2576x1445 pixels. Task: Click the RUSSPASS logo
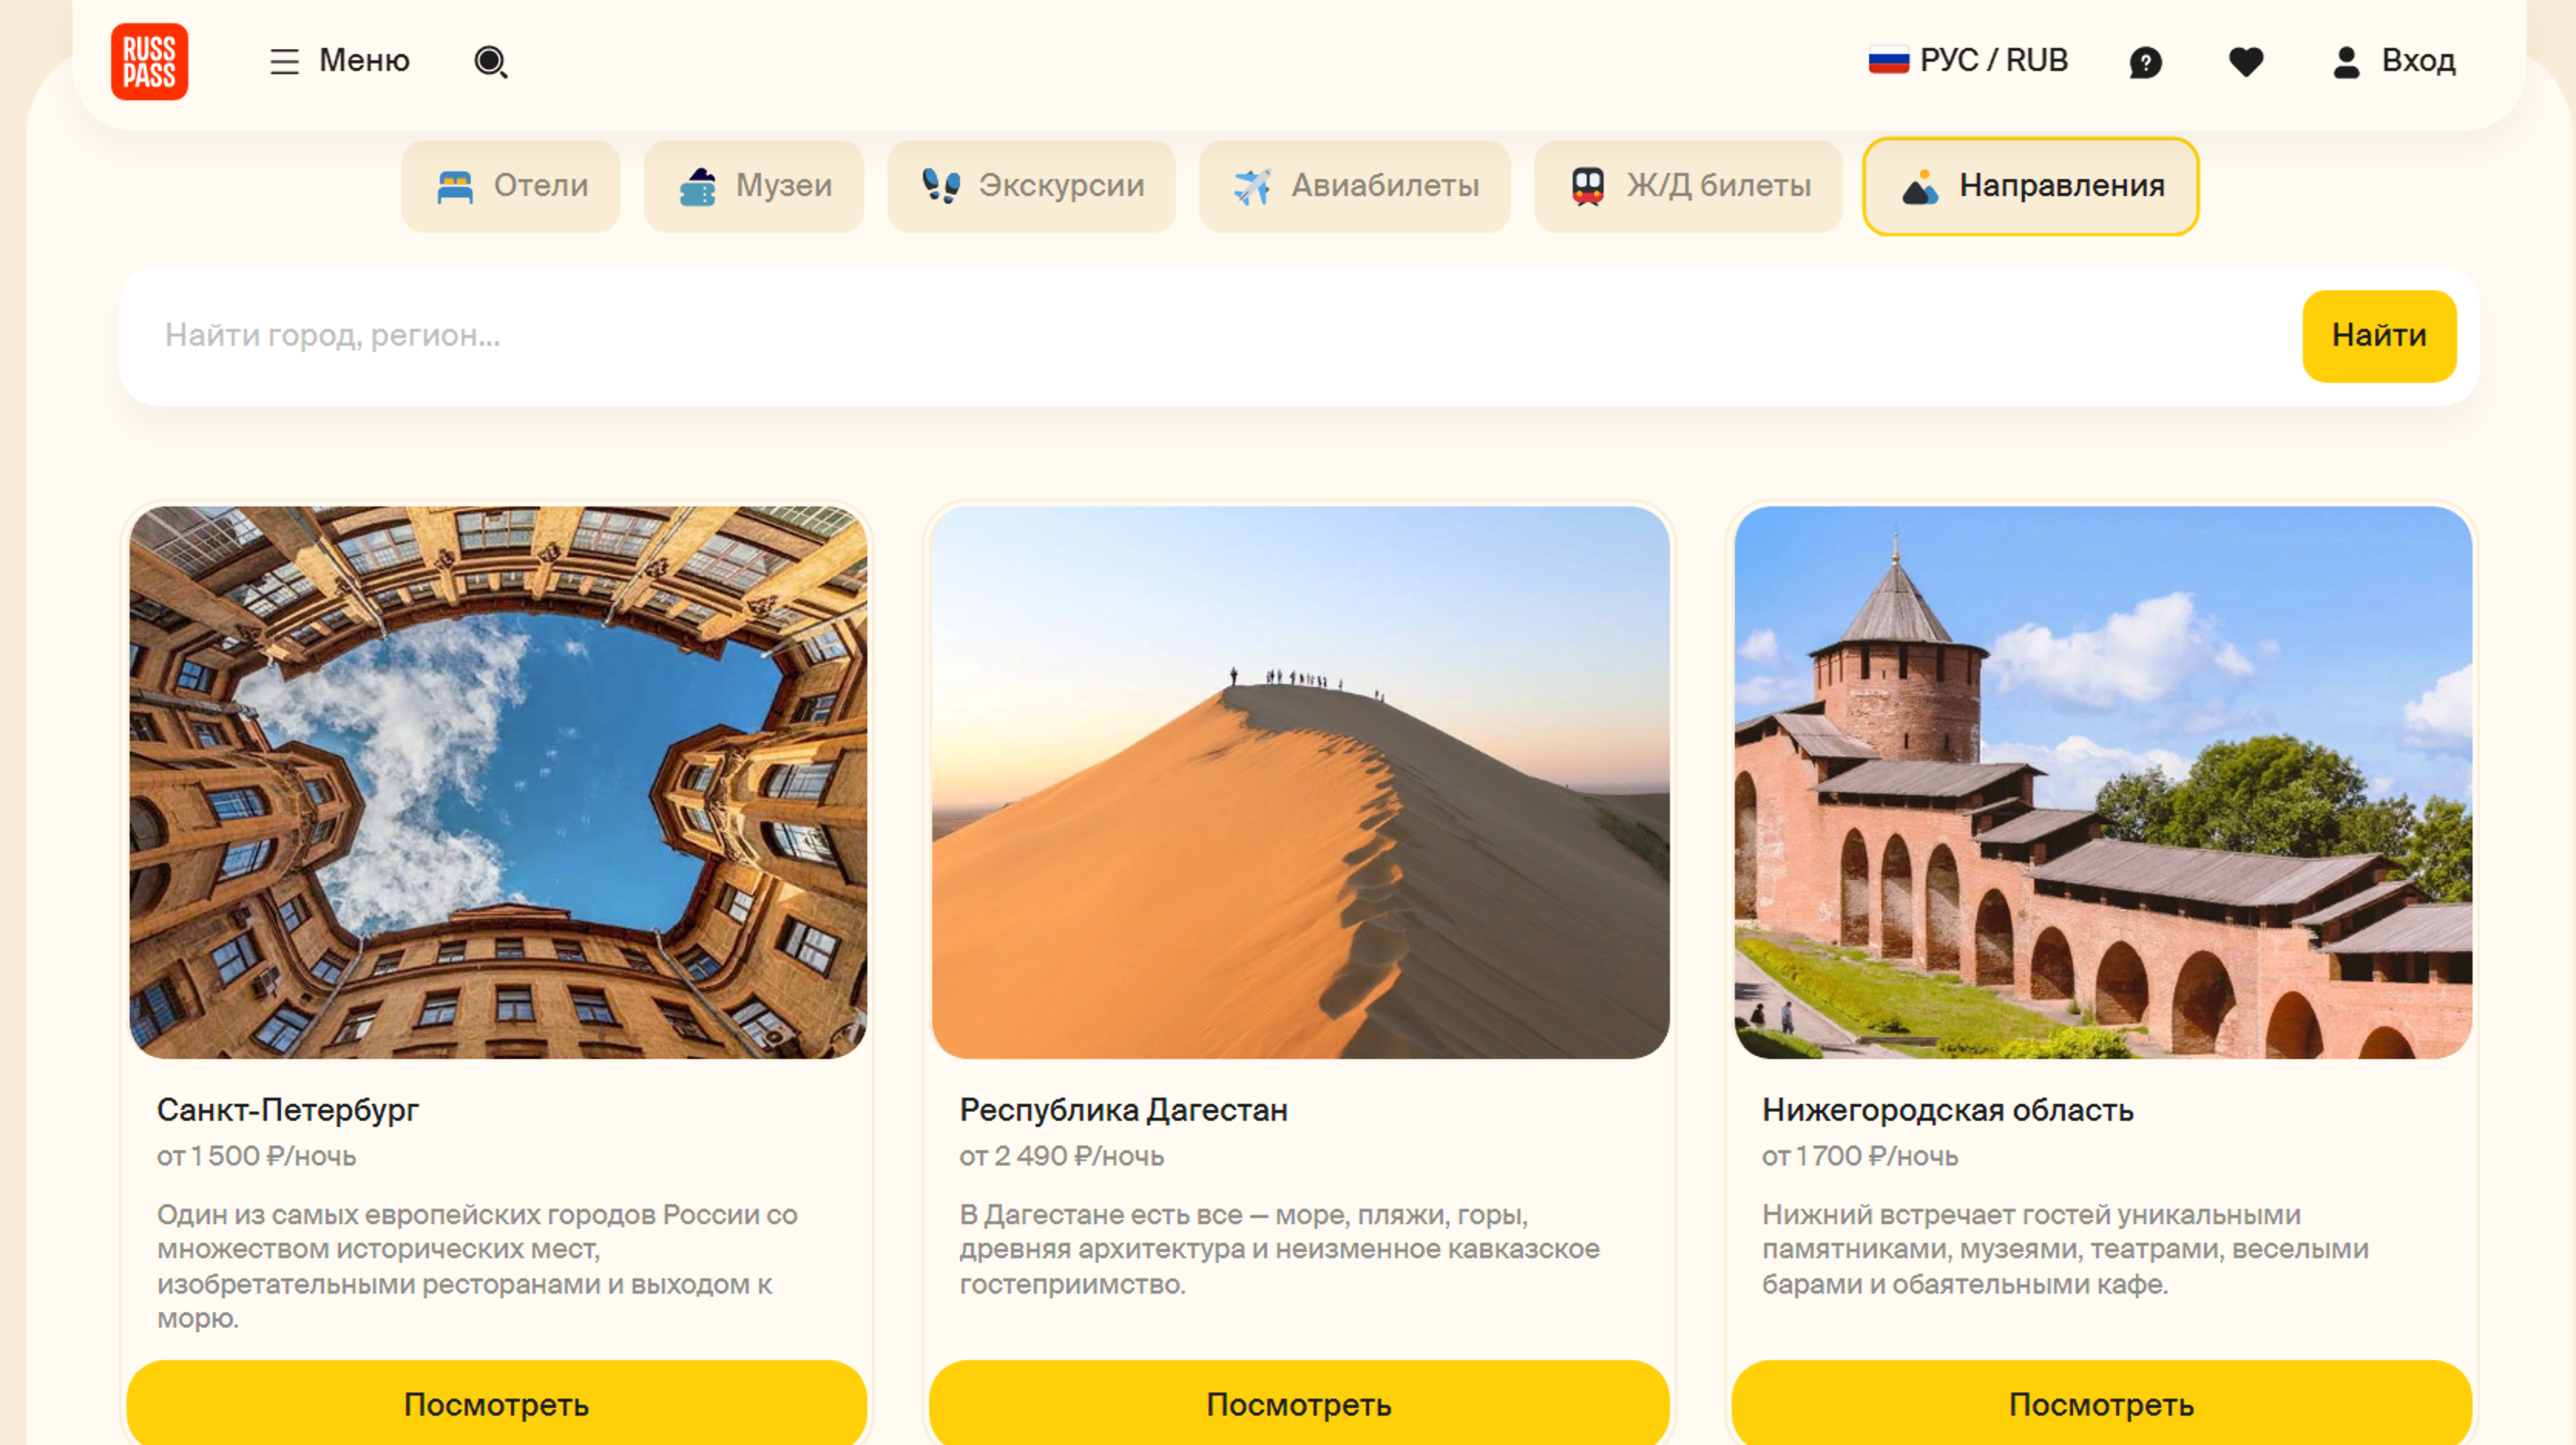tap(149, 62)
